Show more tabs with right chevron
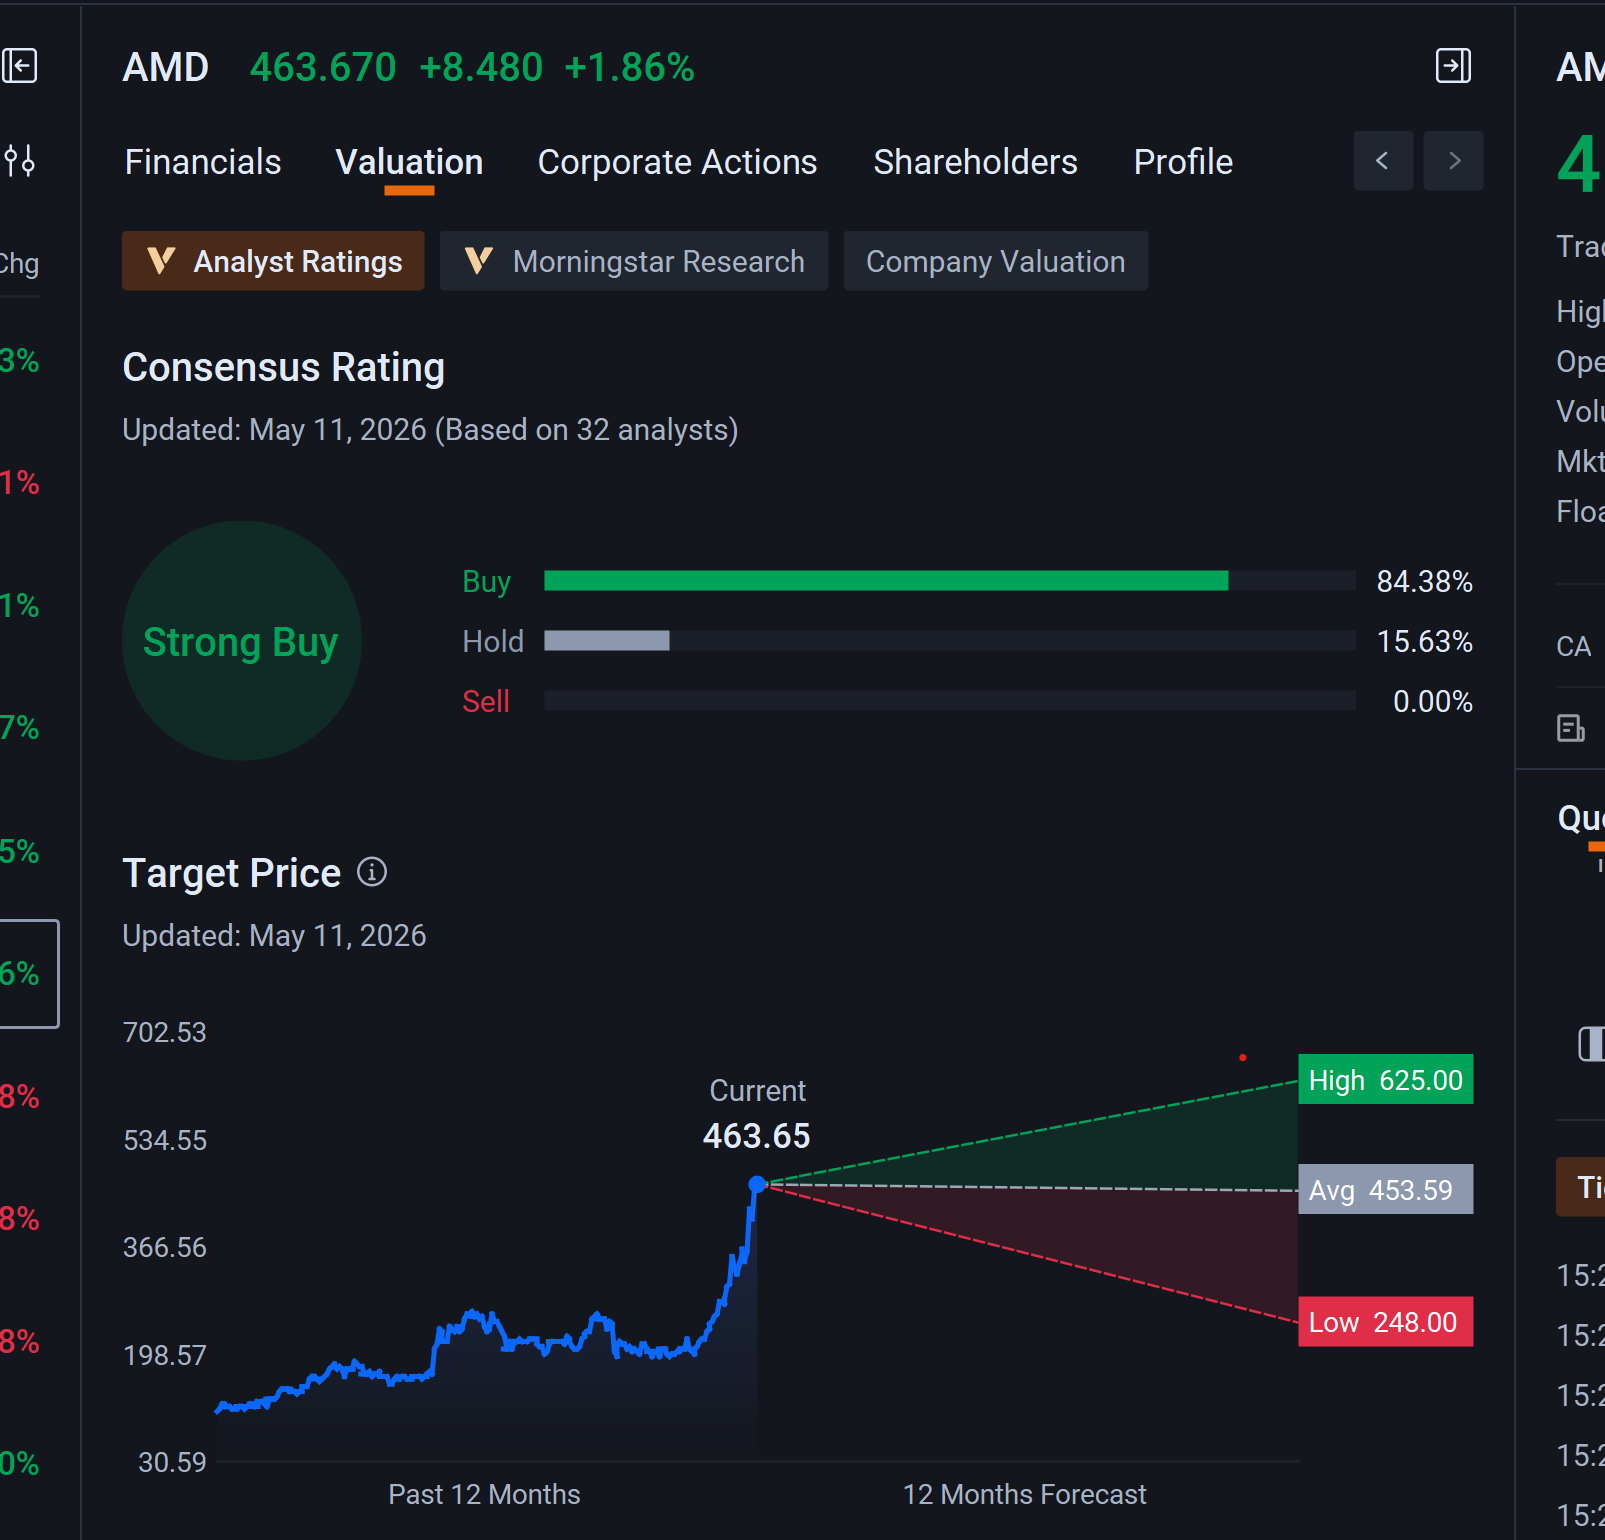 click(1454, 161)
